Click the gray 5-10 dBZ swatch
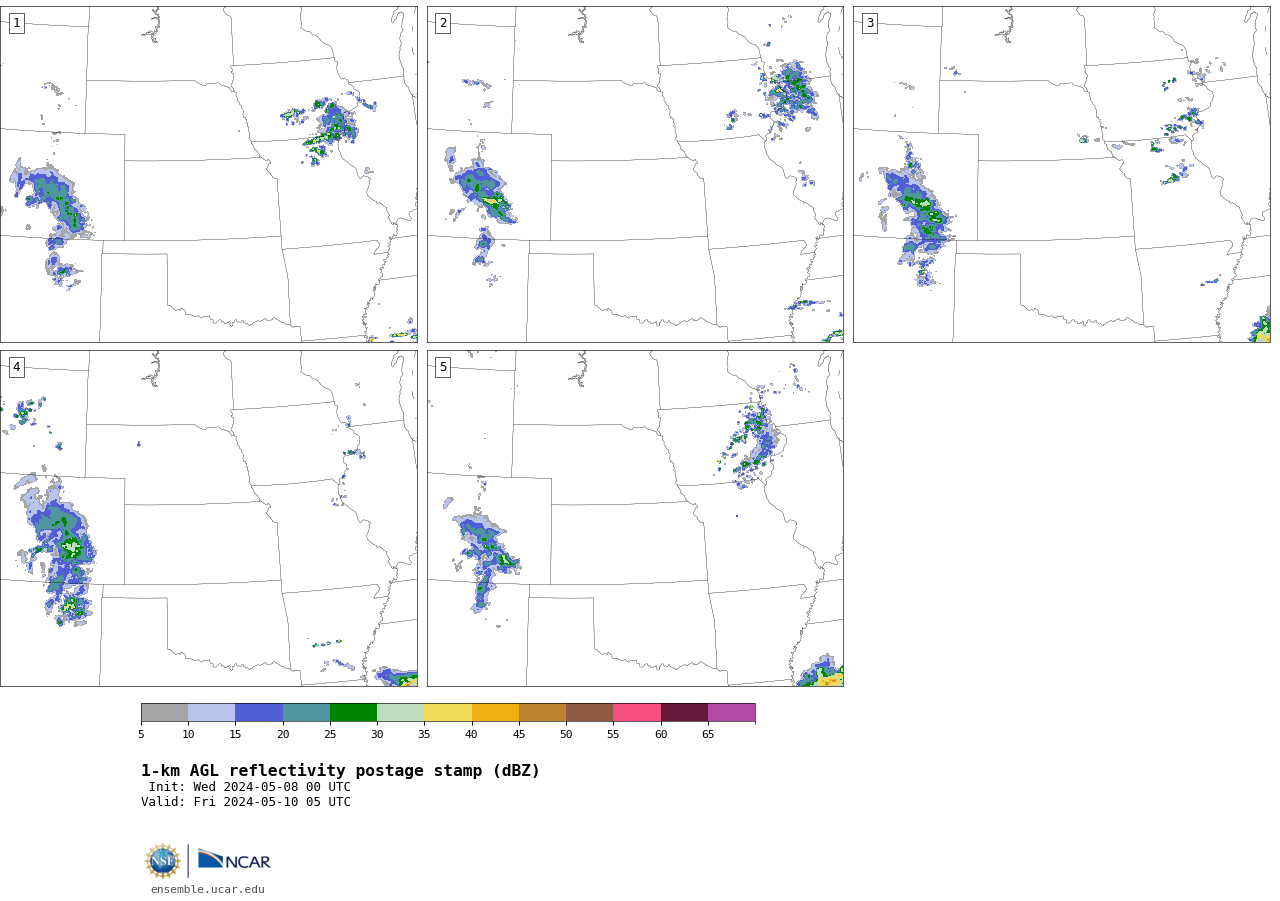The image size is (1280, 901). pyautogui.click(x=164, y=712)
